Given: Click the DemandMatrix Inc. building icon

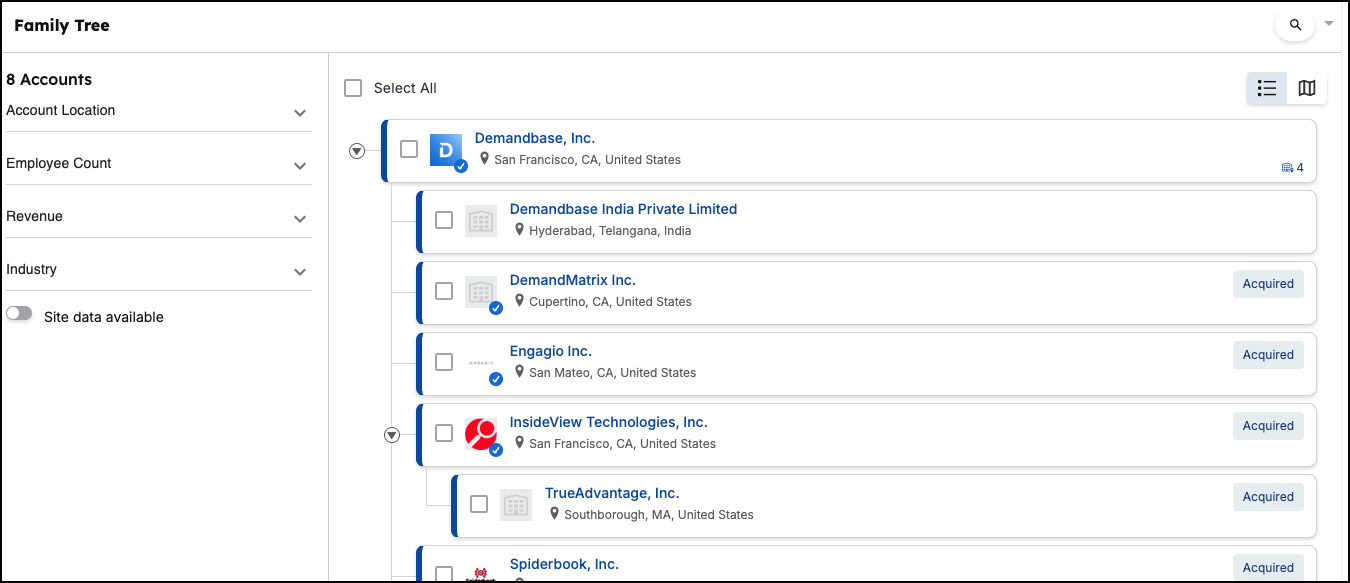Looking at the screenshot, I should tap(481, 291).
